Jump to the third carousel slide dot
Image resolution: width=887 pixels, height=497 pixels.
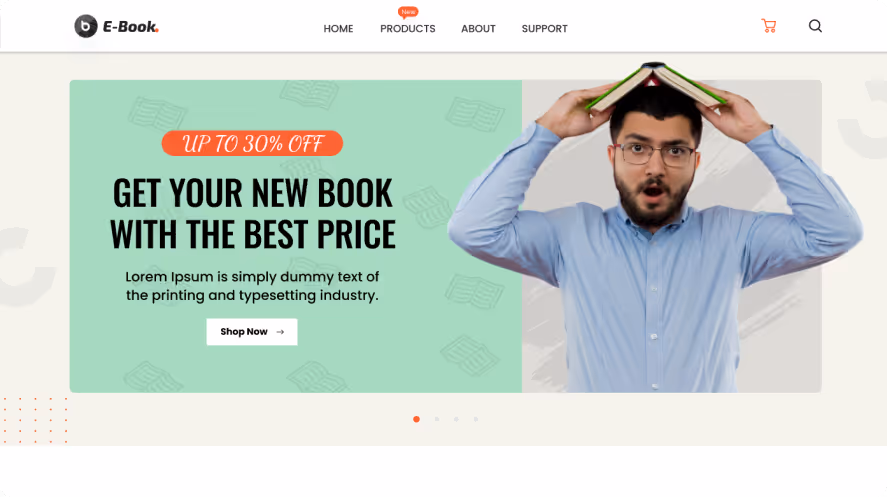[456, 419]
